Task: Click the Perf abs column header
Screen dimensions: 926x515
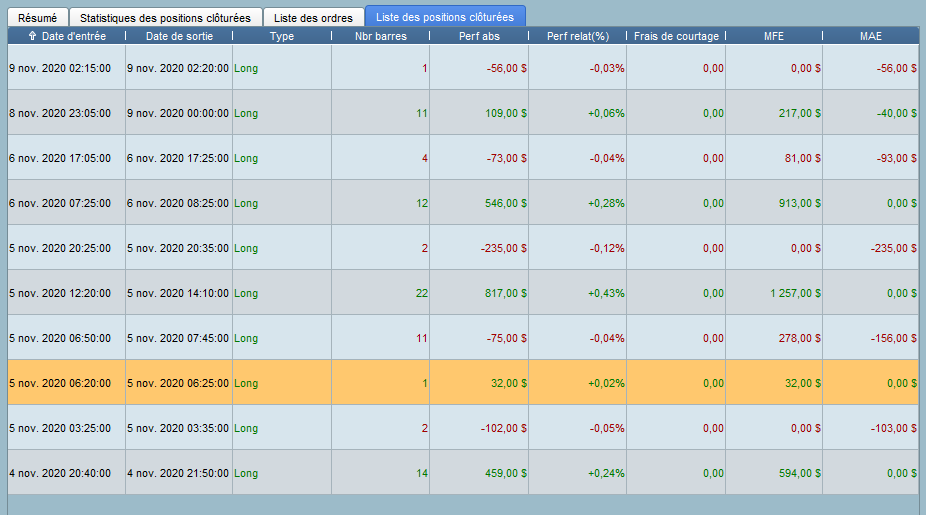Action: (x=479, y=36)
